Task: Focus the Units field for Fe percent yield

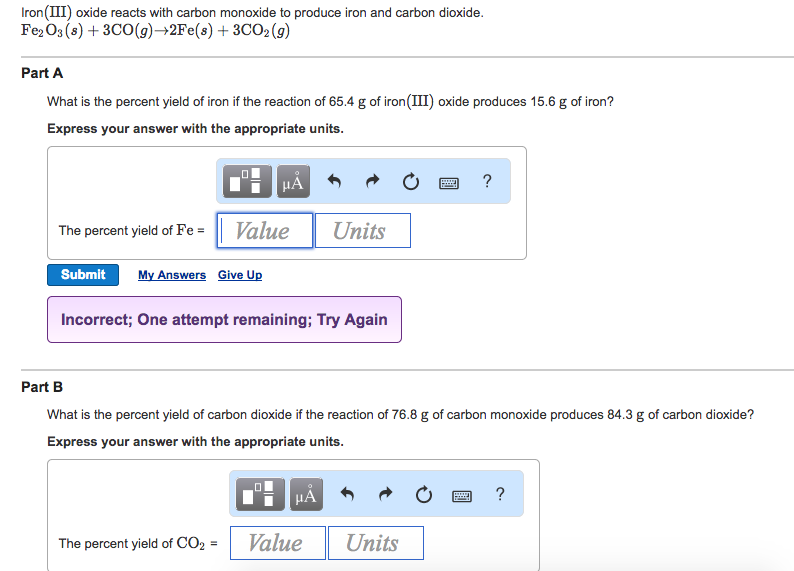Action: tap(362, 231)
